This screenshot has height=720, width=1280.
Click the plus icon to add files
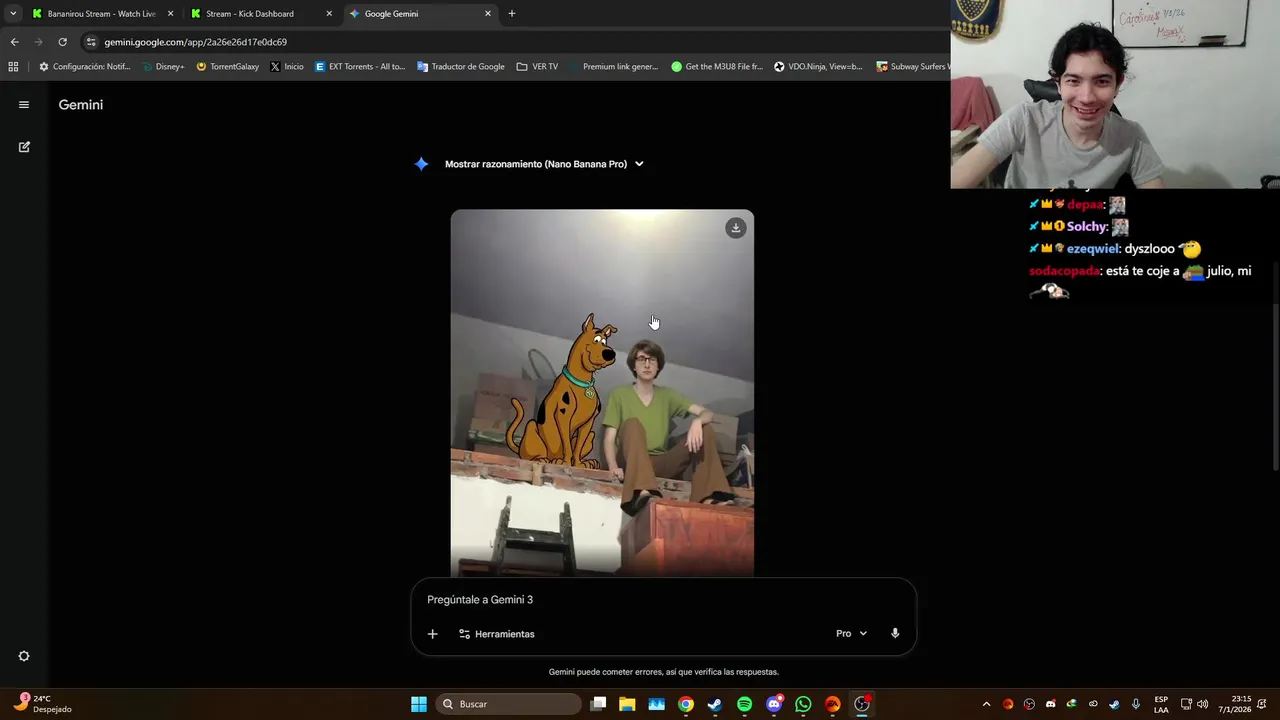pos(432,634)
